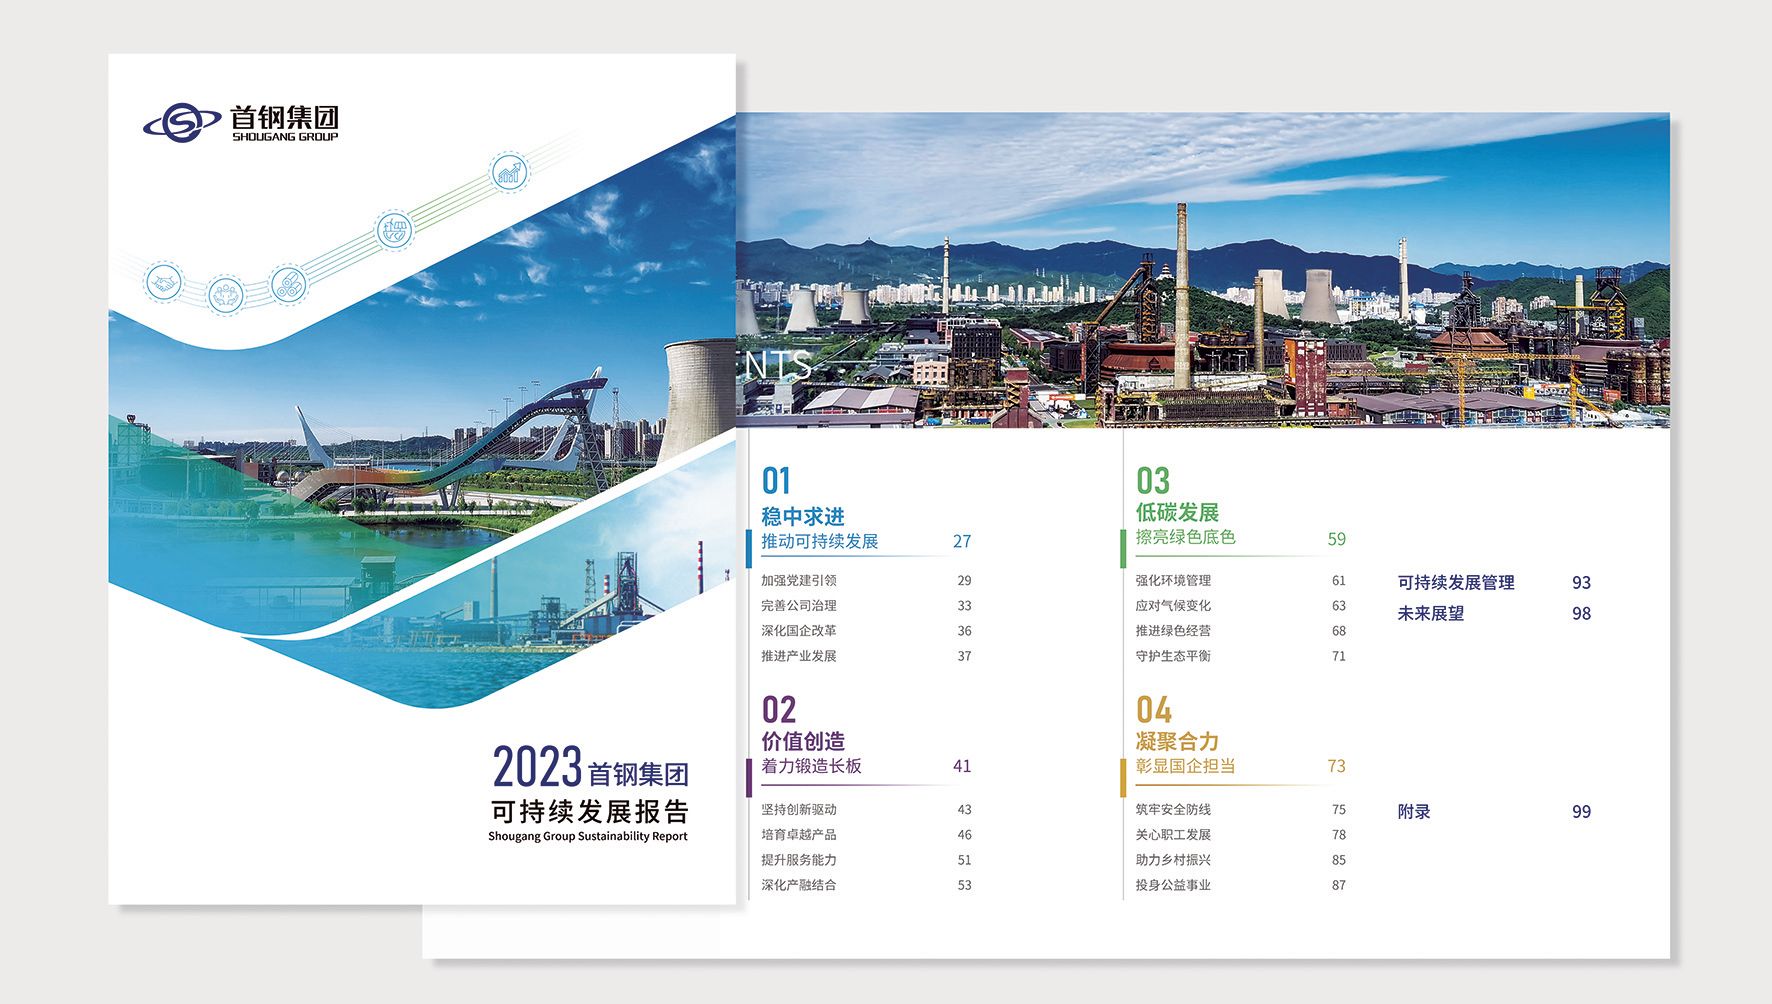
Task: Click page number 63
Action: [x=1339, y=605]
